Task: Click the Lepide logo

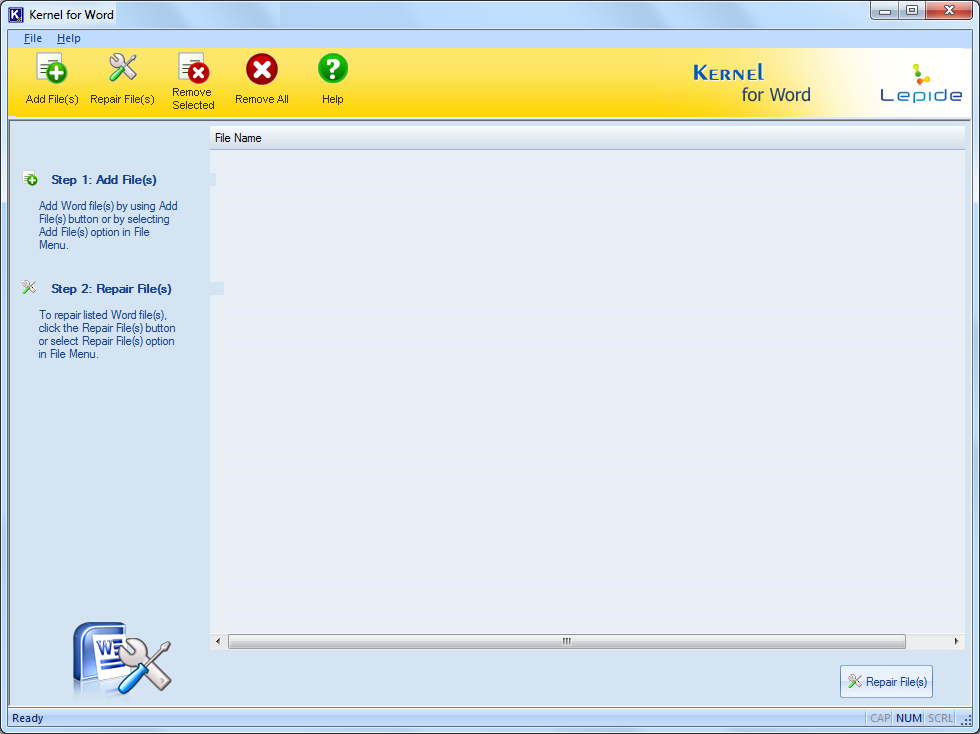Action: click(x=921, y=83)
